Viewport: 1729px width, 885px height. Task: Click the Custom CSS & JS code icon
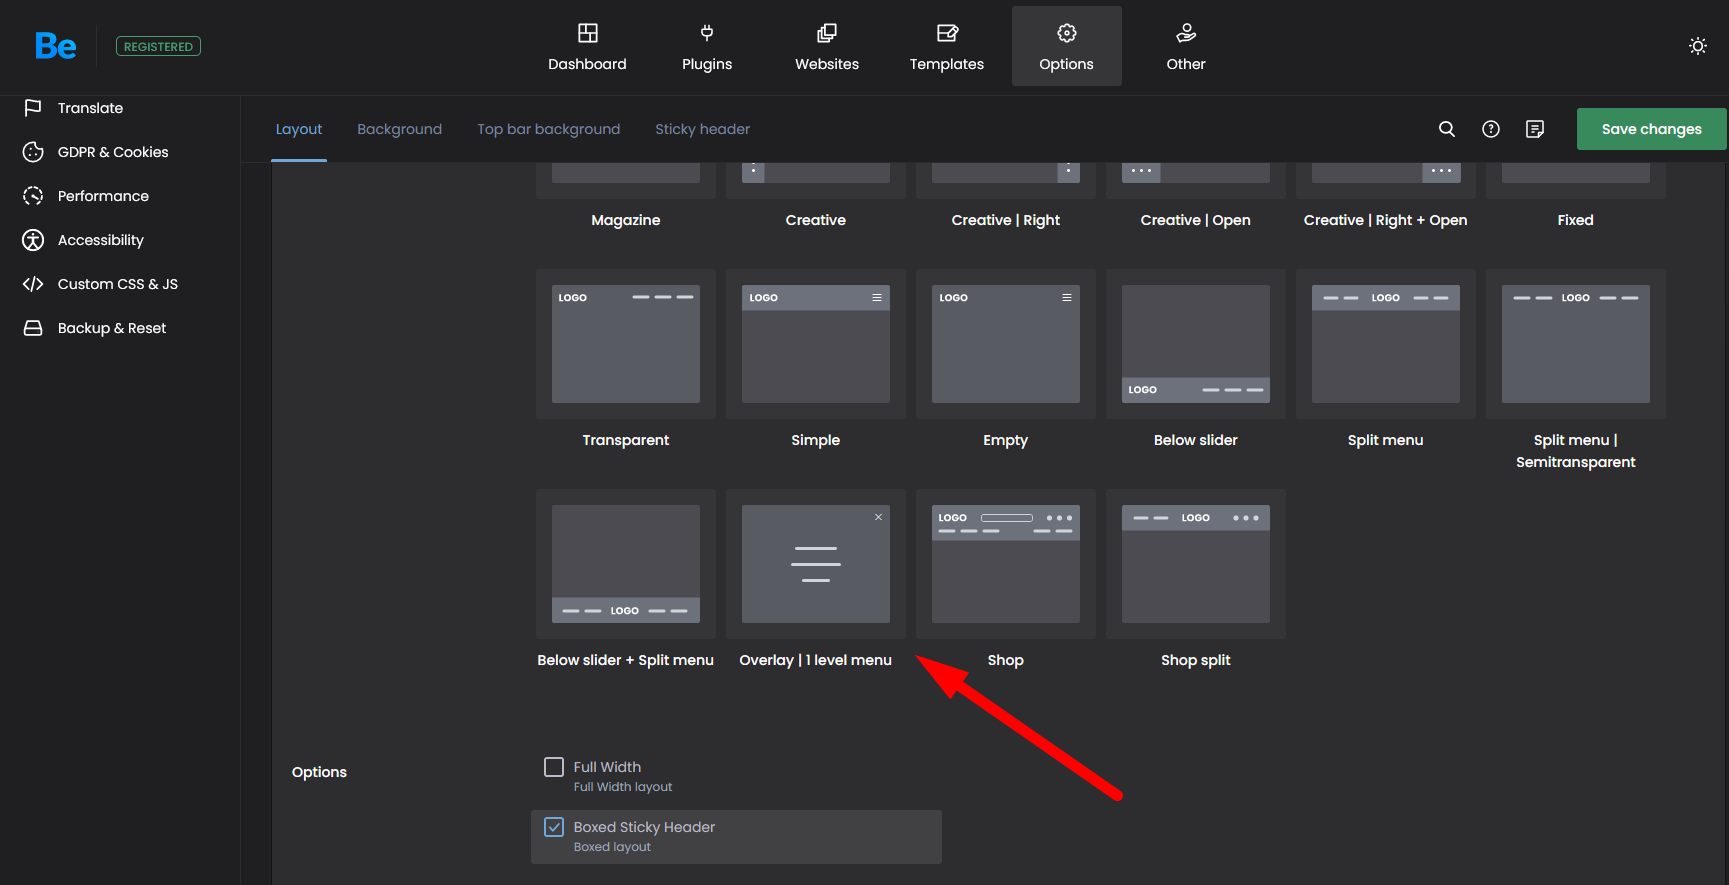coord(33,284)
